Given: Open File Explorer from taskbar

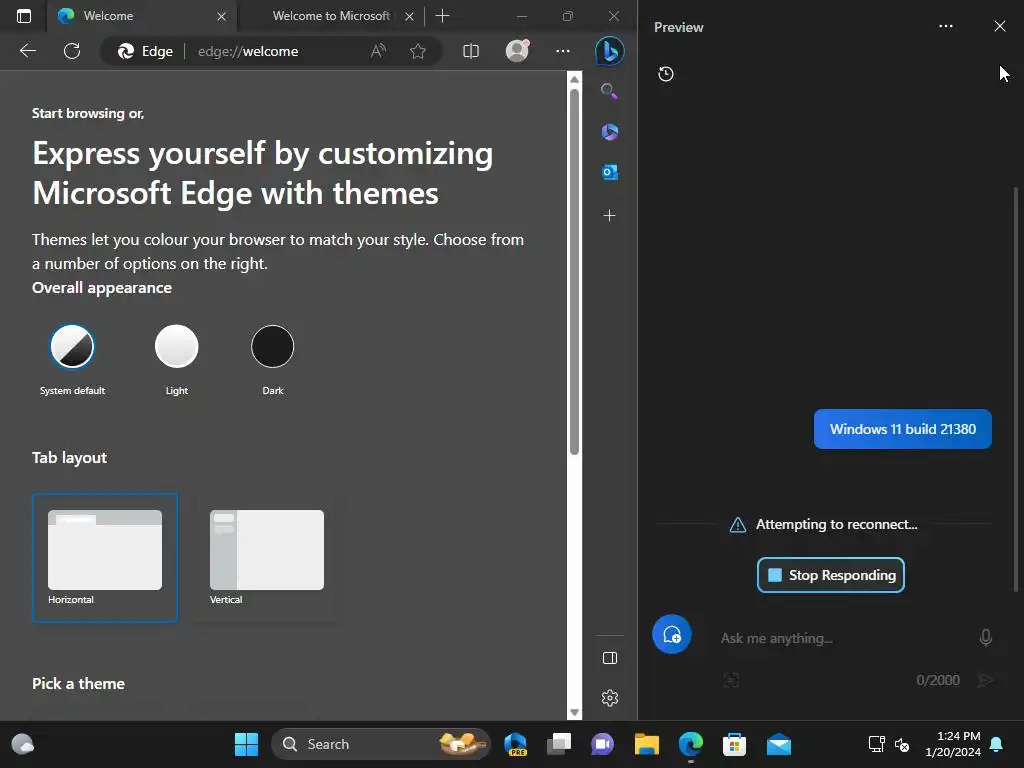Looking at the screenshot, I should point(647,744).
